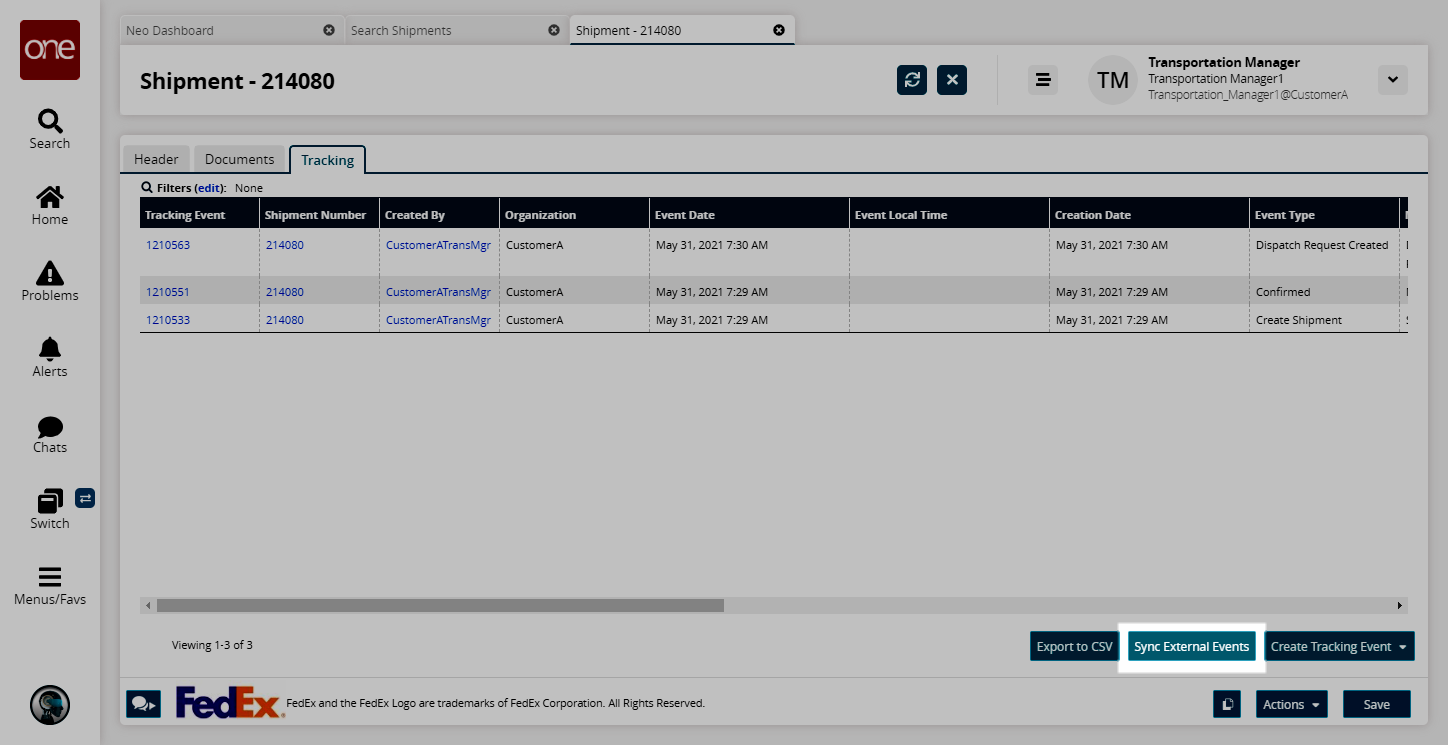The height and width of the screenshot is (745, 1448).
Task: Click the Viewing 1-3 of 3 text
Action: tap(212, 645)
